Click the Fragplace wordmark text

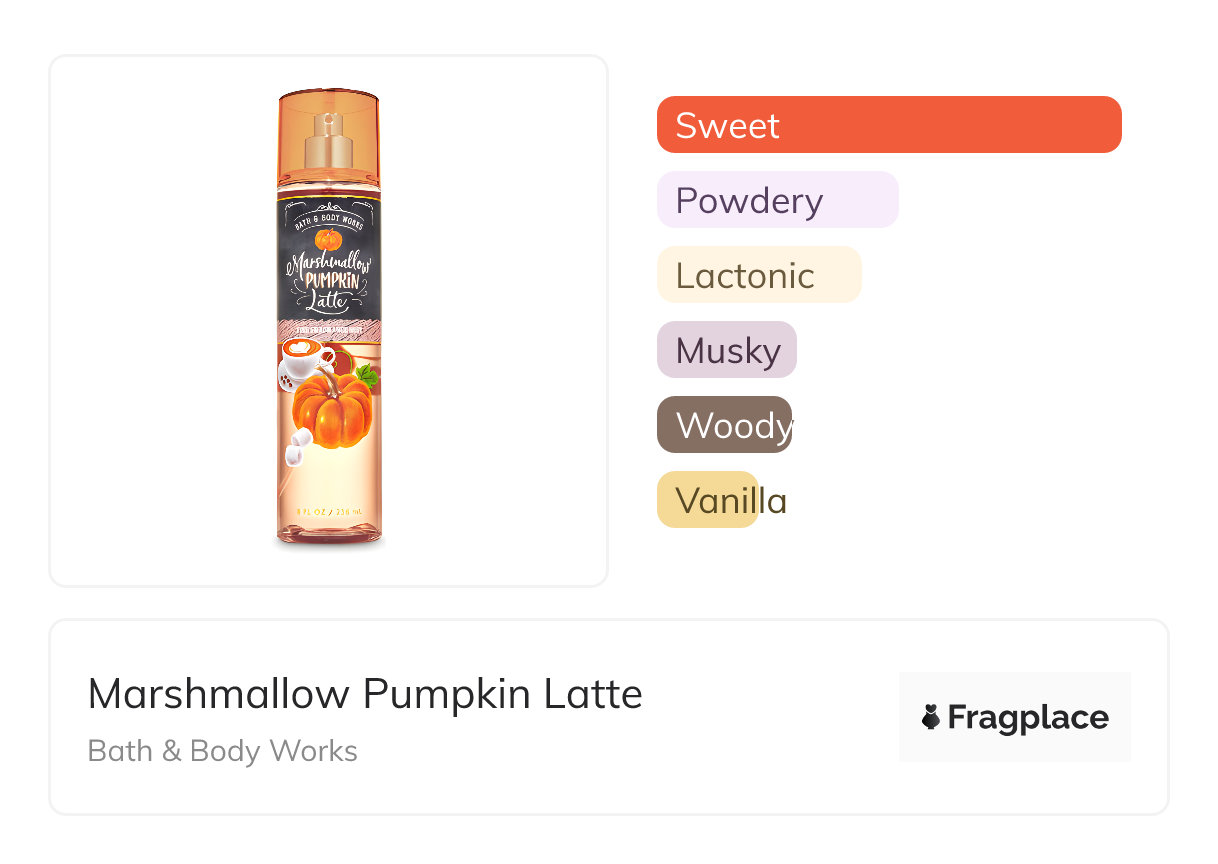pos(1027,717)
